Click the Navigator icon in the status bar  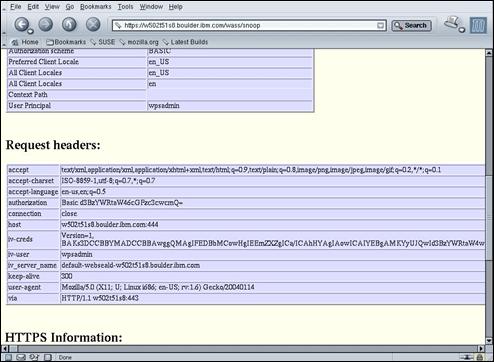tap(8, 357)
